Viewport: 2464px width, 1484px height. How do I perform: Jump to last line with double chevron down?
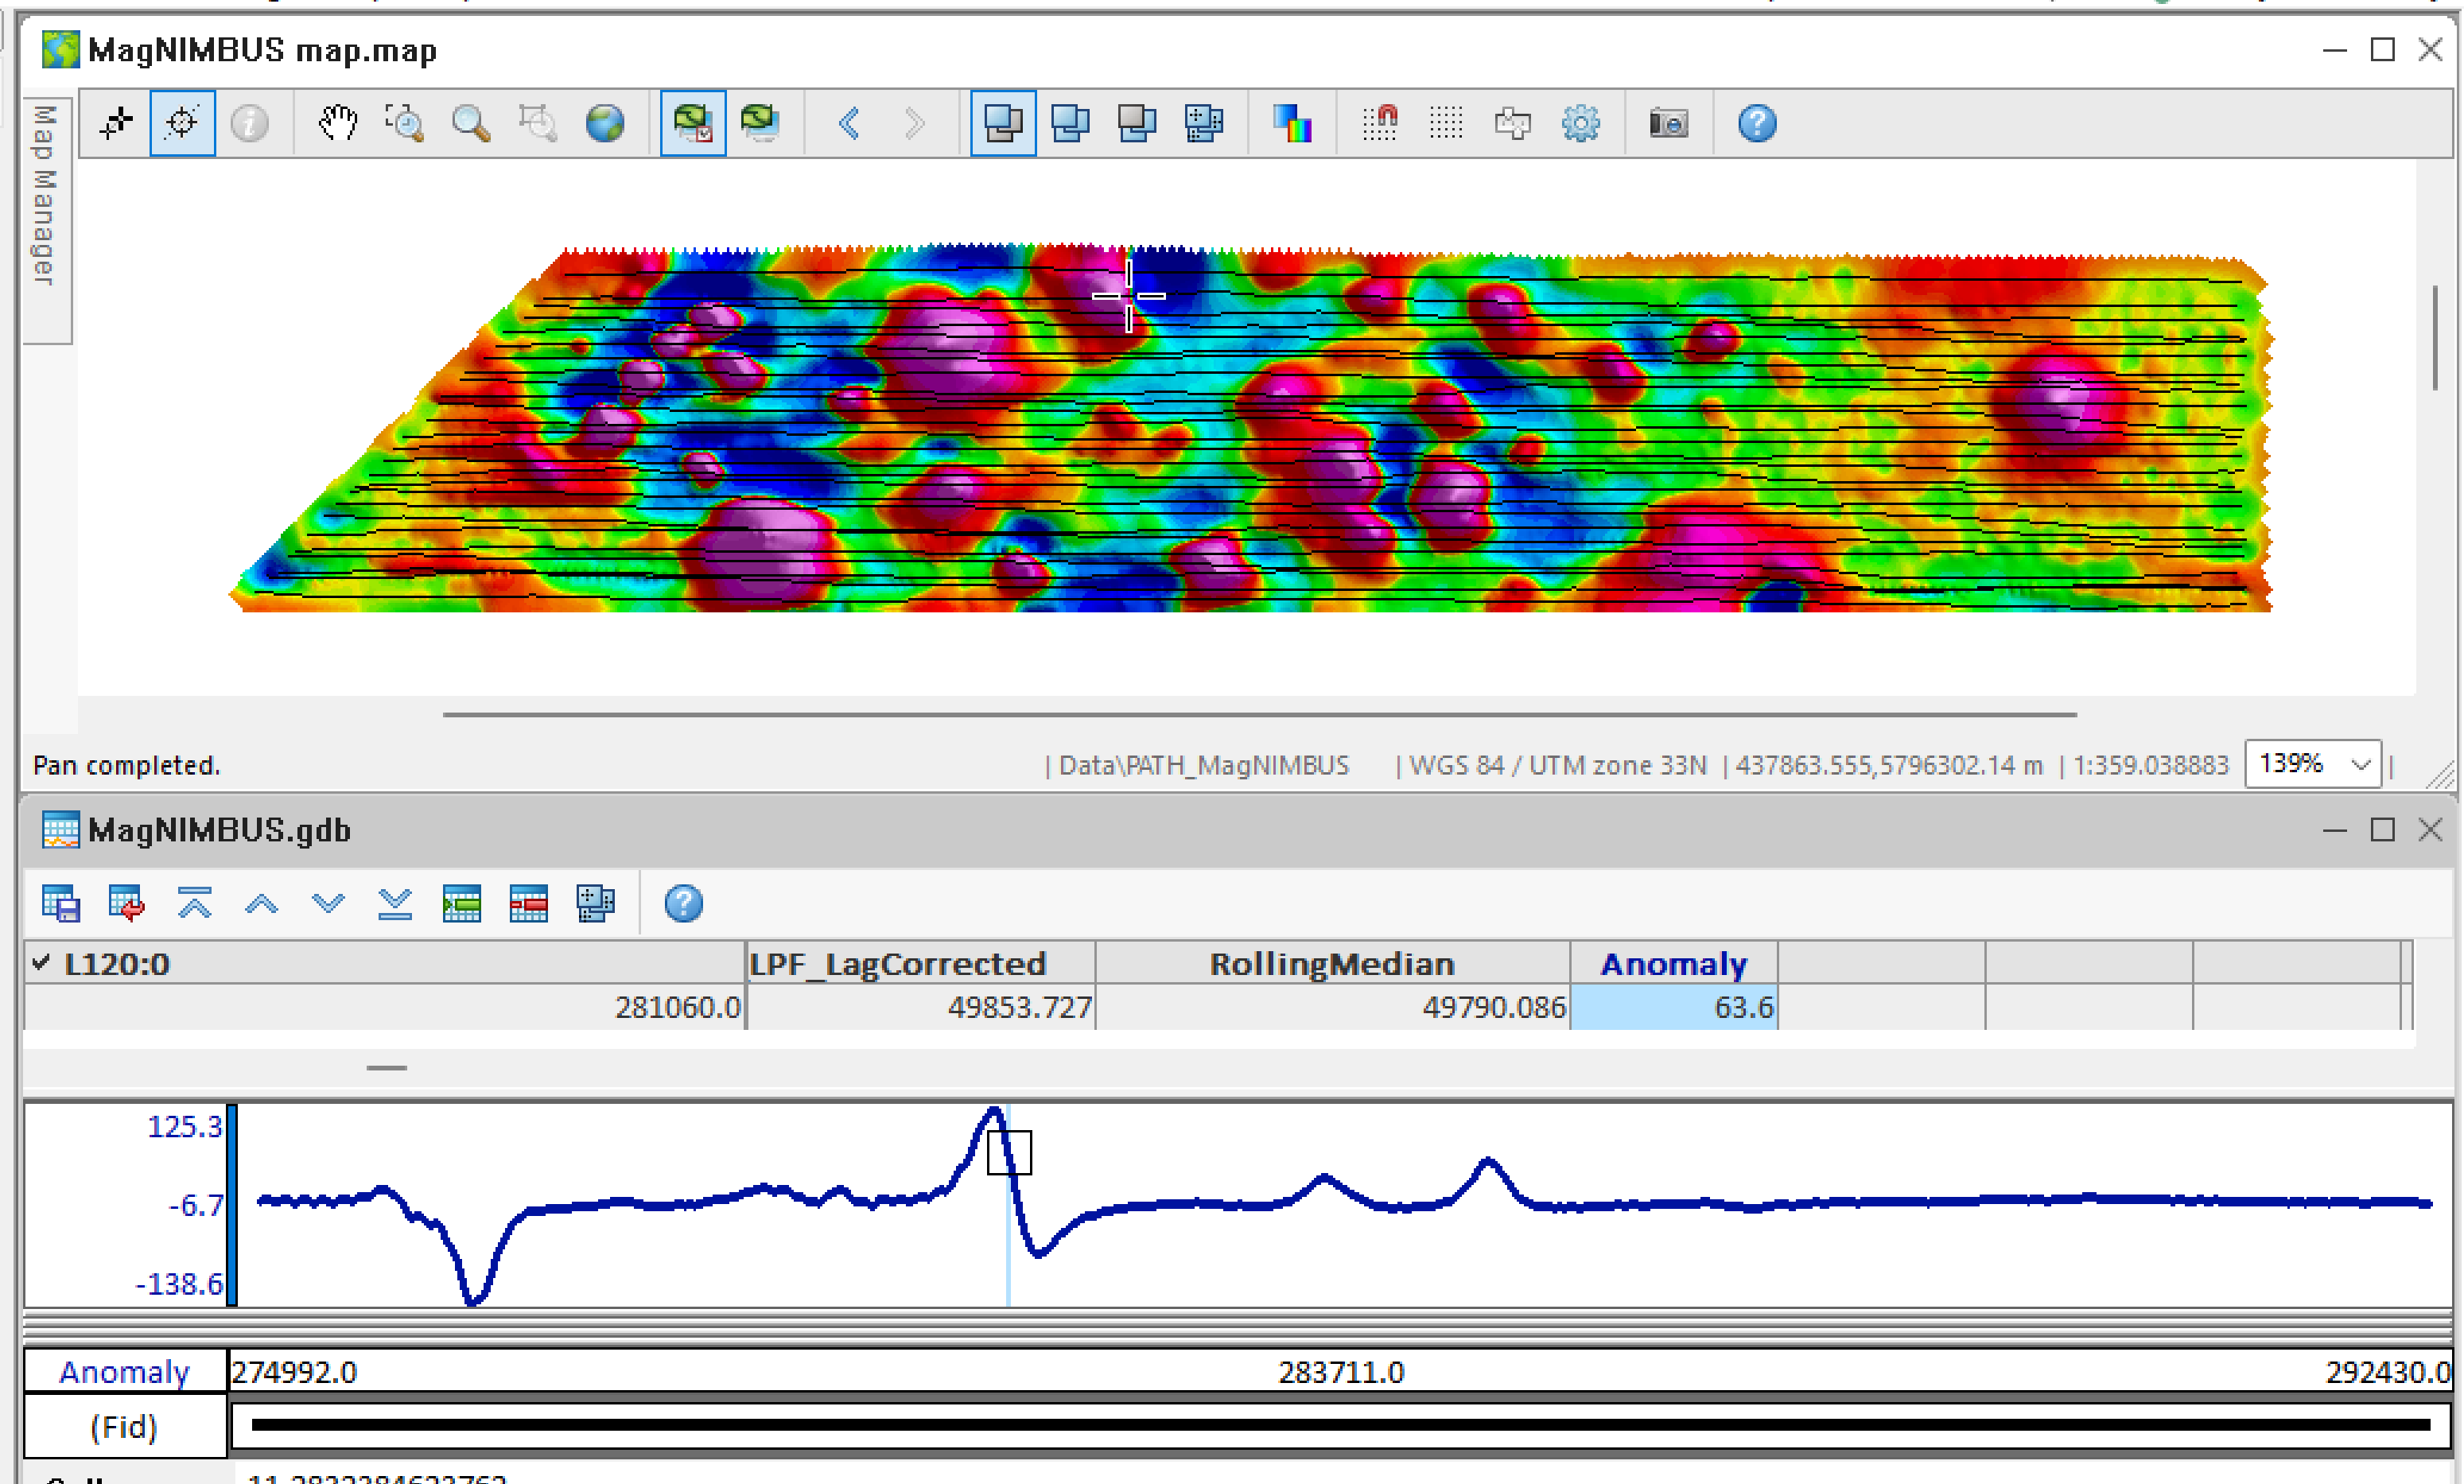396,903
